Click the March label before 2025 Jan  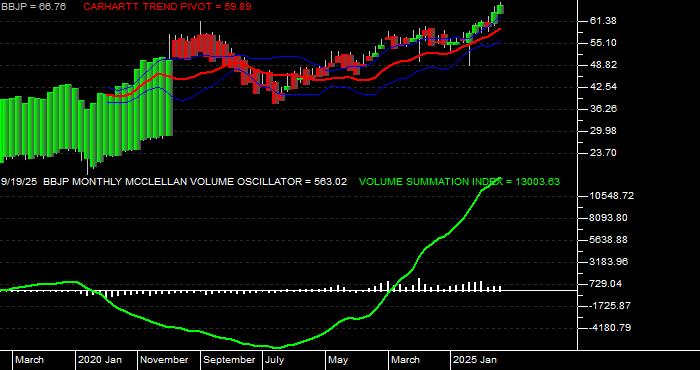405,360
